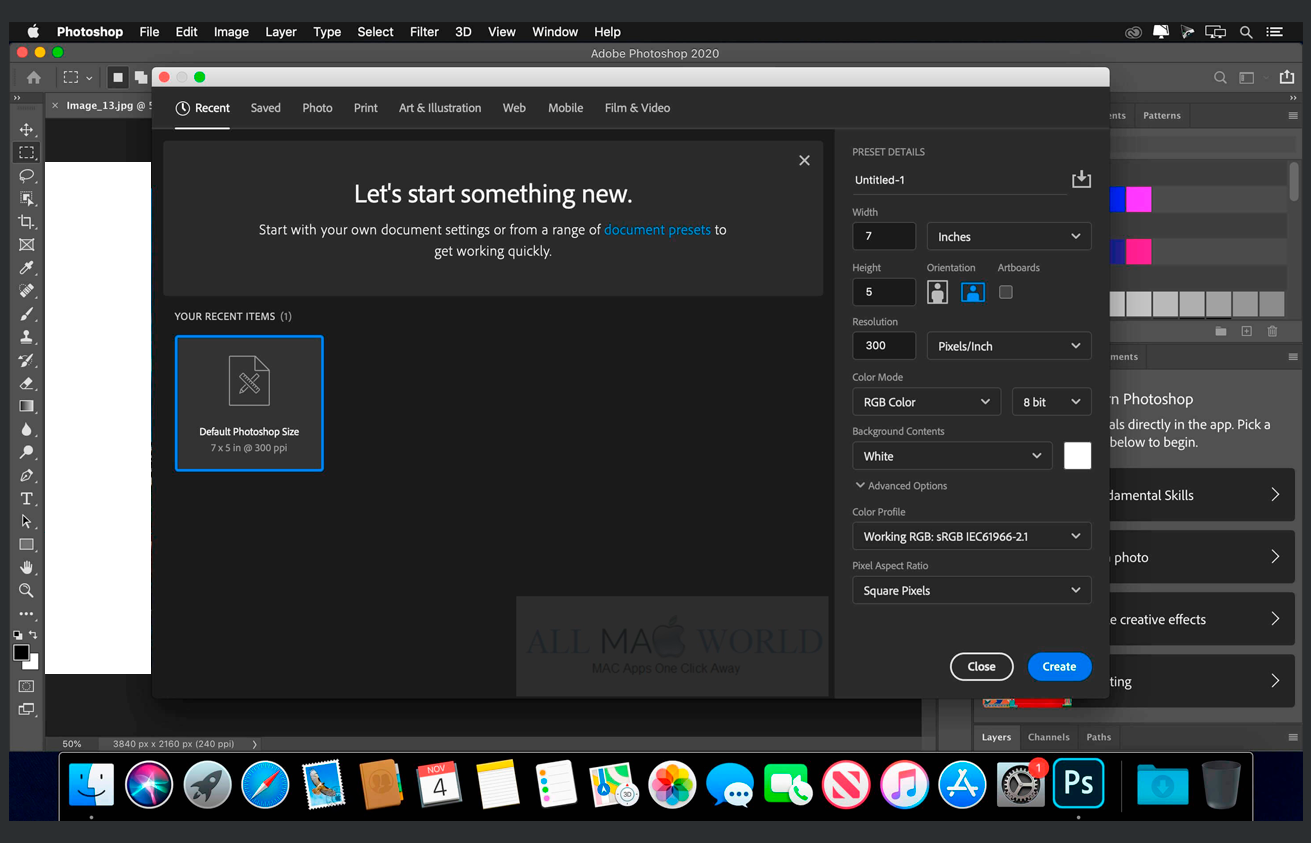Viewport: 1311px width, 843px height.
Task: Open the App Store from the Dock
Action: (x=962, y=784)
